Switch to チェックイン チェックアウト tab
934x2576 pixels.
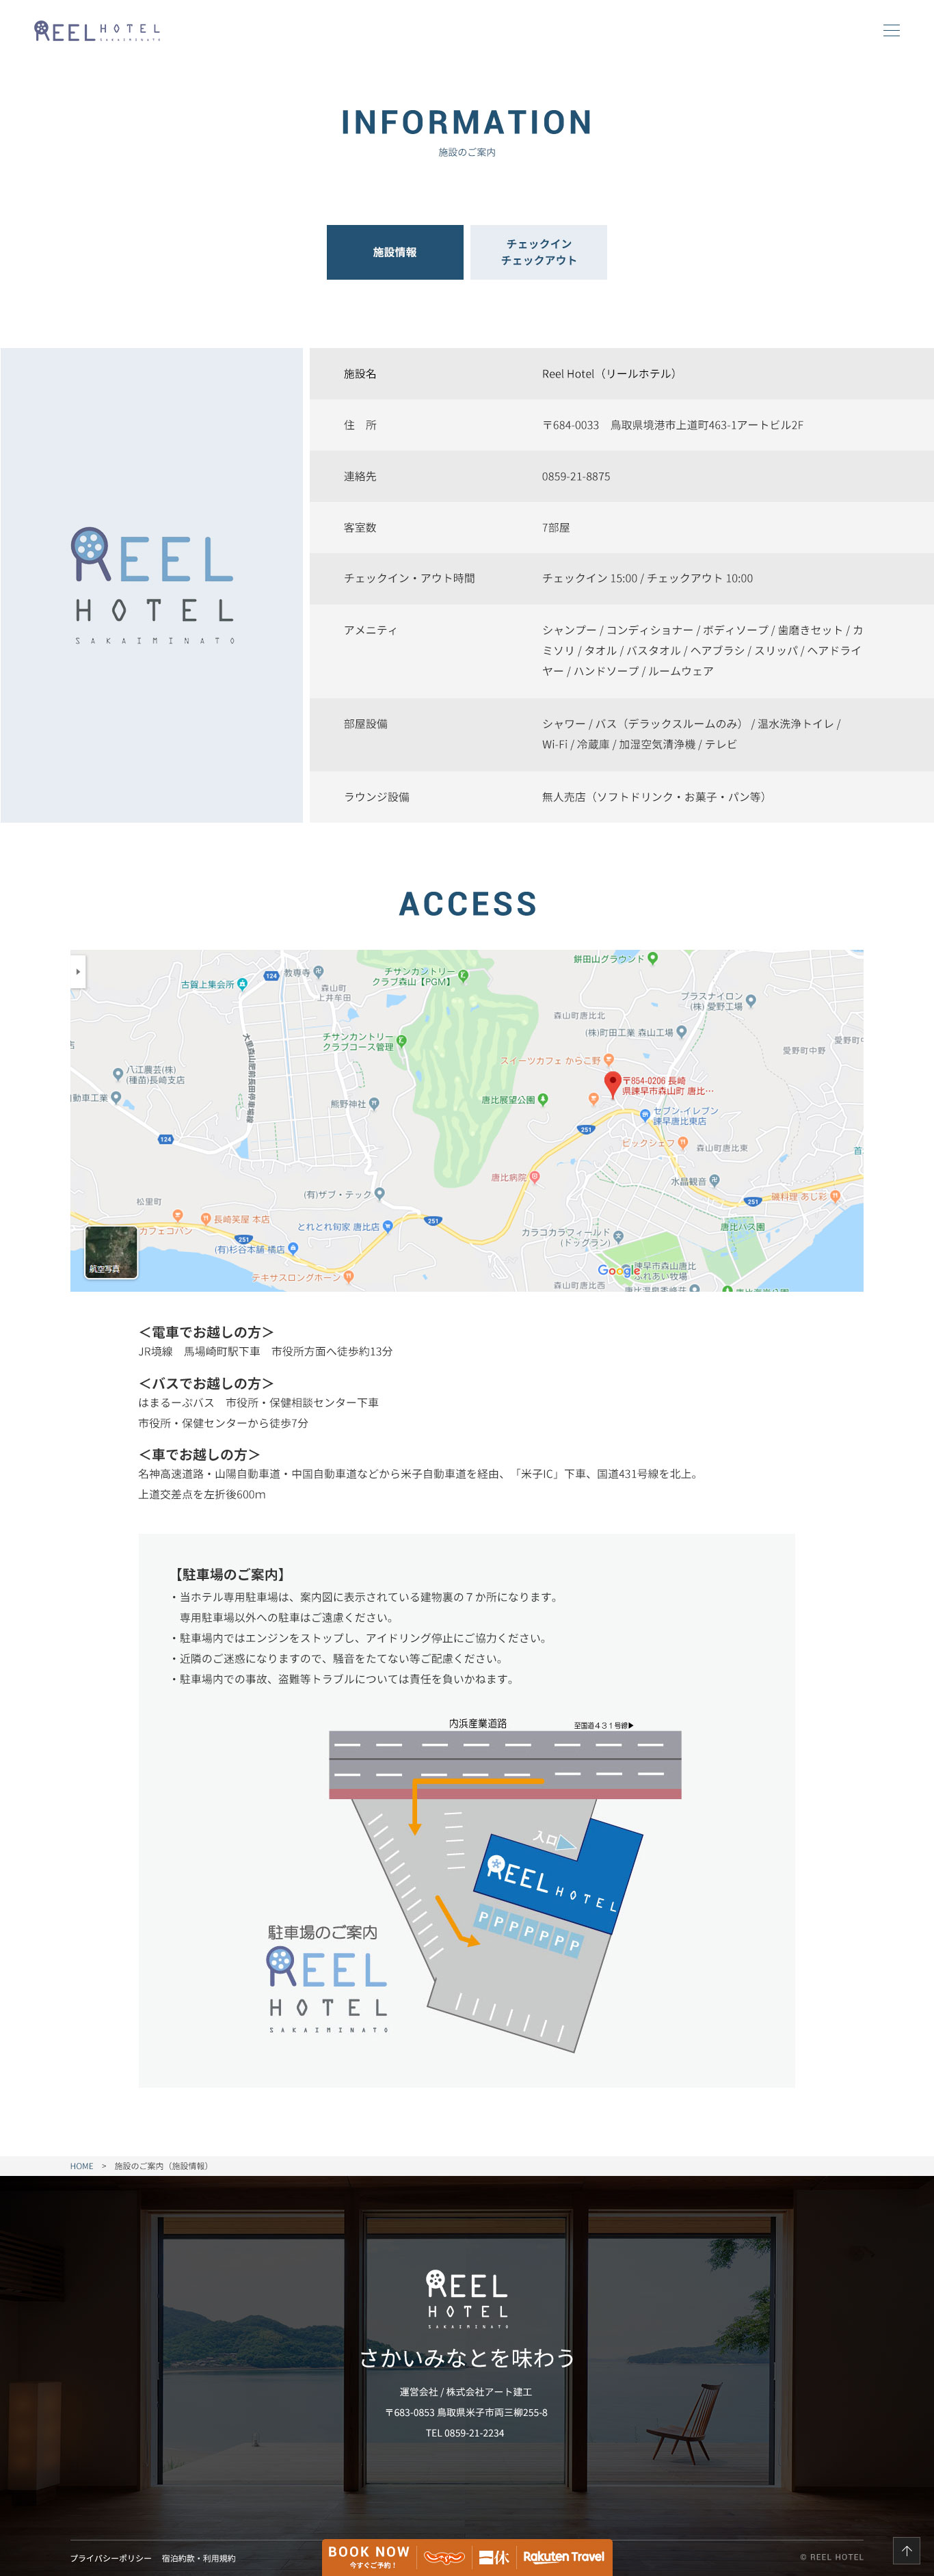pyautogui.click(x=538, y=252)
